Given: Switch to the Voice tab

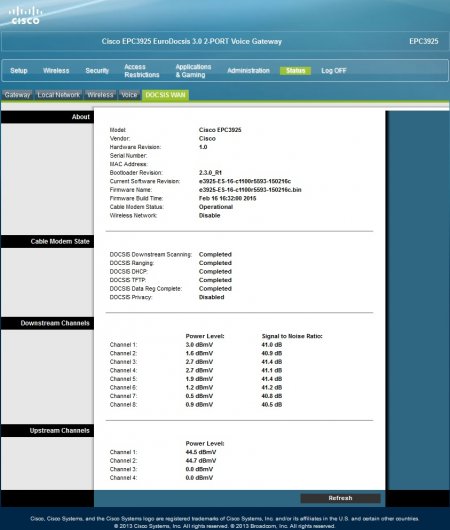Looking at the screenshot, I should point(129,95).
